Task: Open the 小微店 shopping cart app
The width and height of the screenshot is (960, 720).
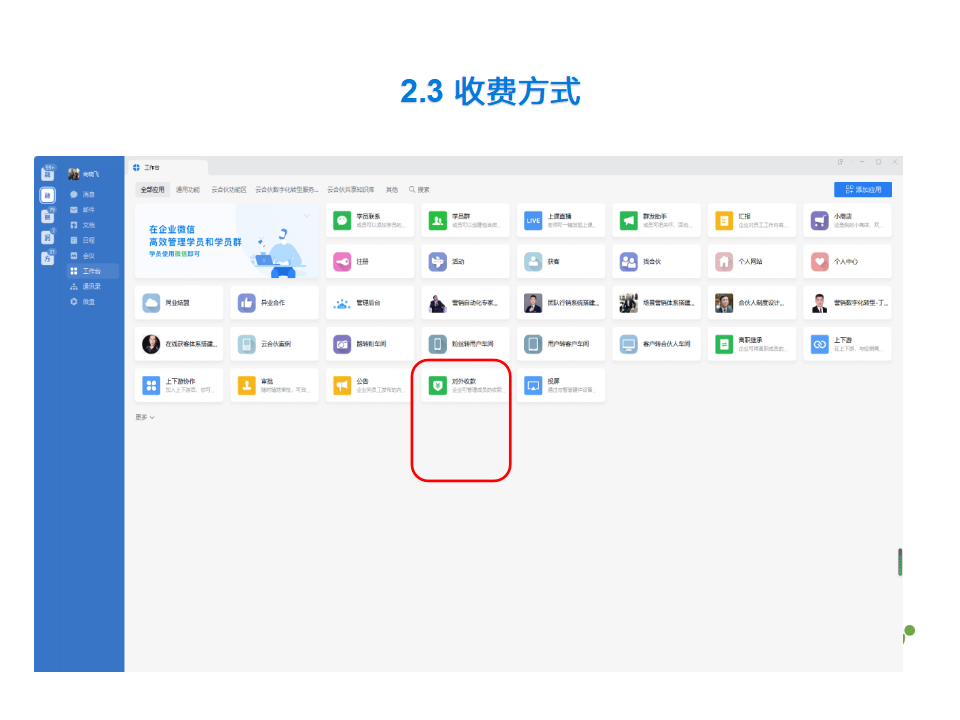Action: pyautogui.click(x=847, y=220)
